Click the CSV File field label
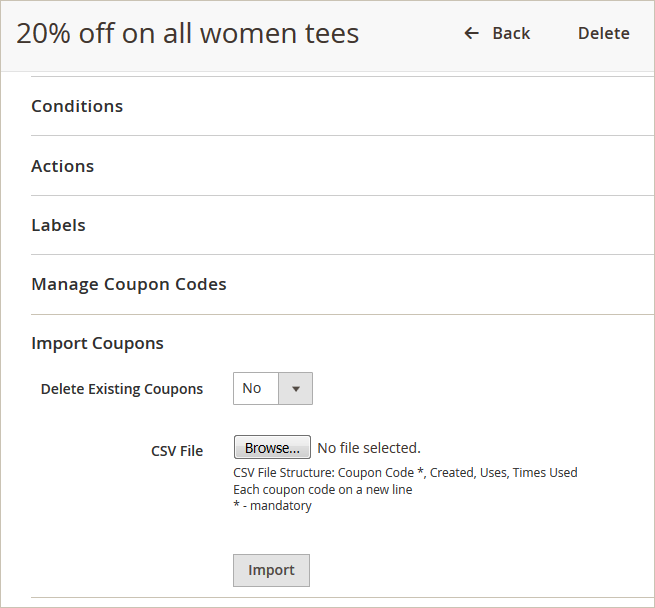The image size is (655, 608). [x=177, y=451]
